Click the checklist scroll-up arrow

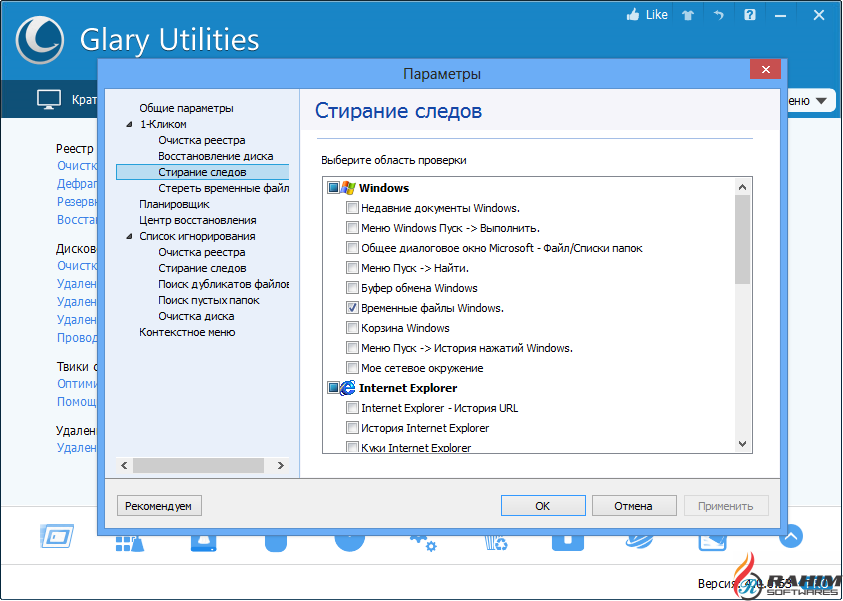tap(742, 188)
